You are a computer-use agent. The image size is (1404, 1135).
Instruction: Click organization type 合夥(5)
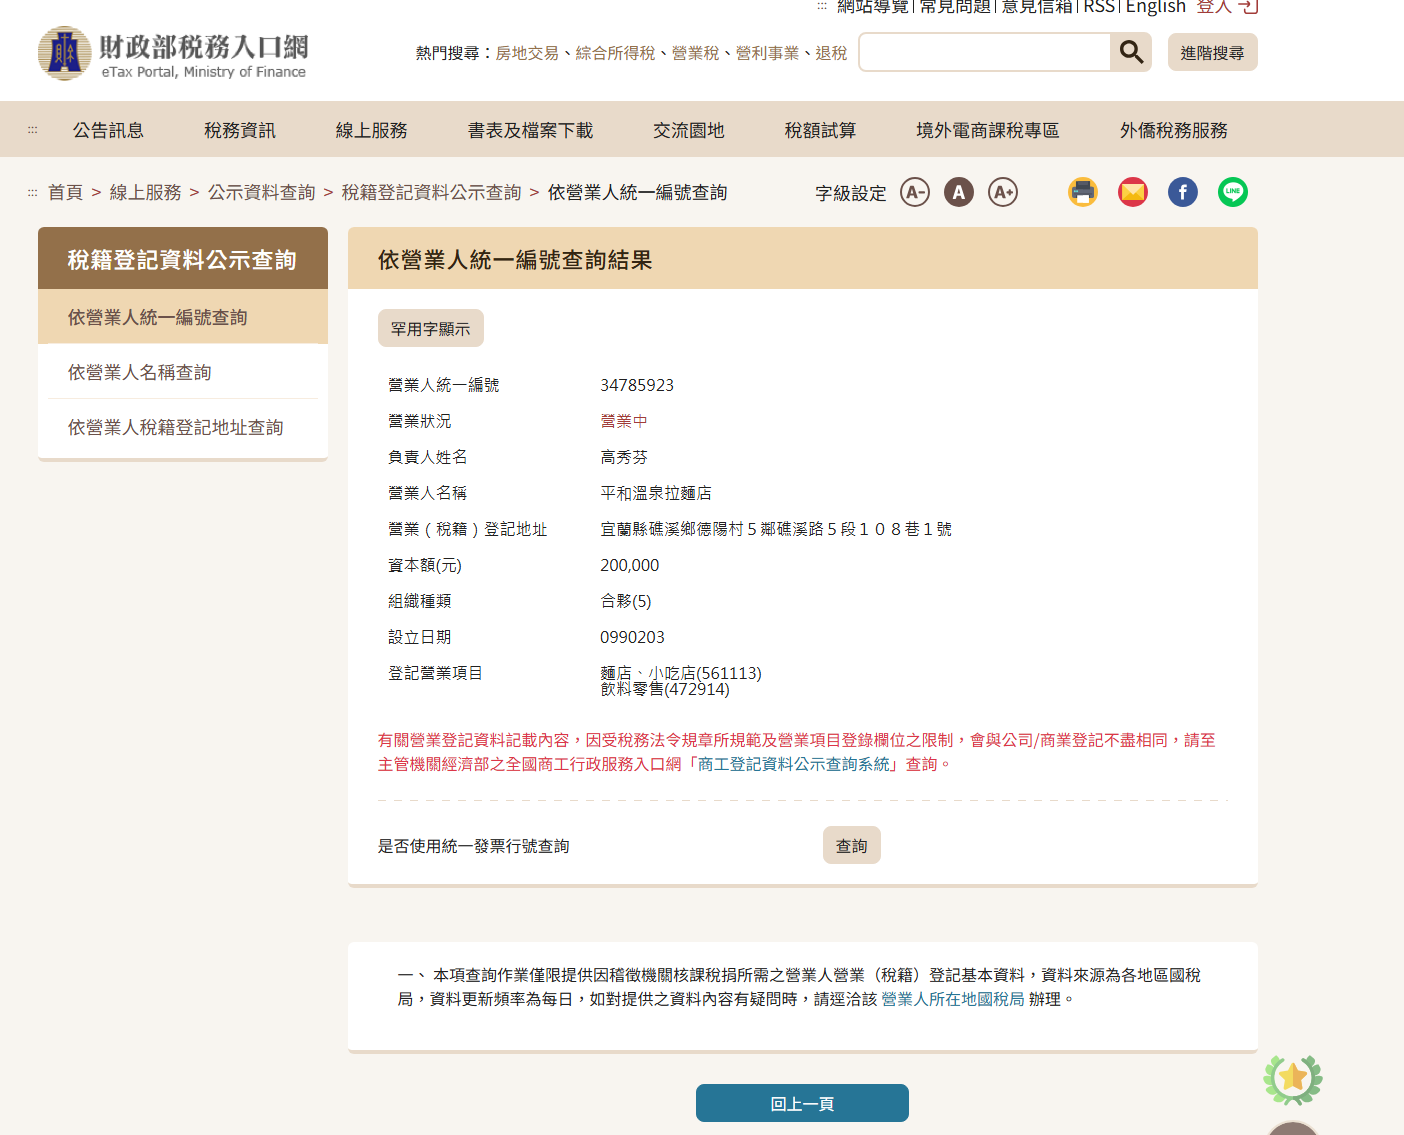(x=626, y=601)
